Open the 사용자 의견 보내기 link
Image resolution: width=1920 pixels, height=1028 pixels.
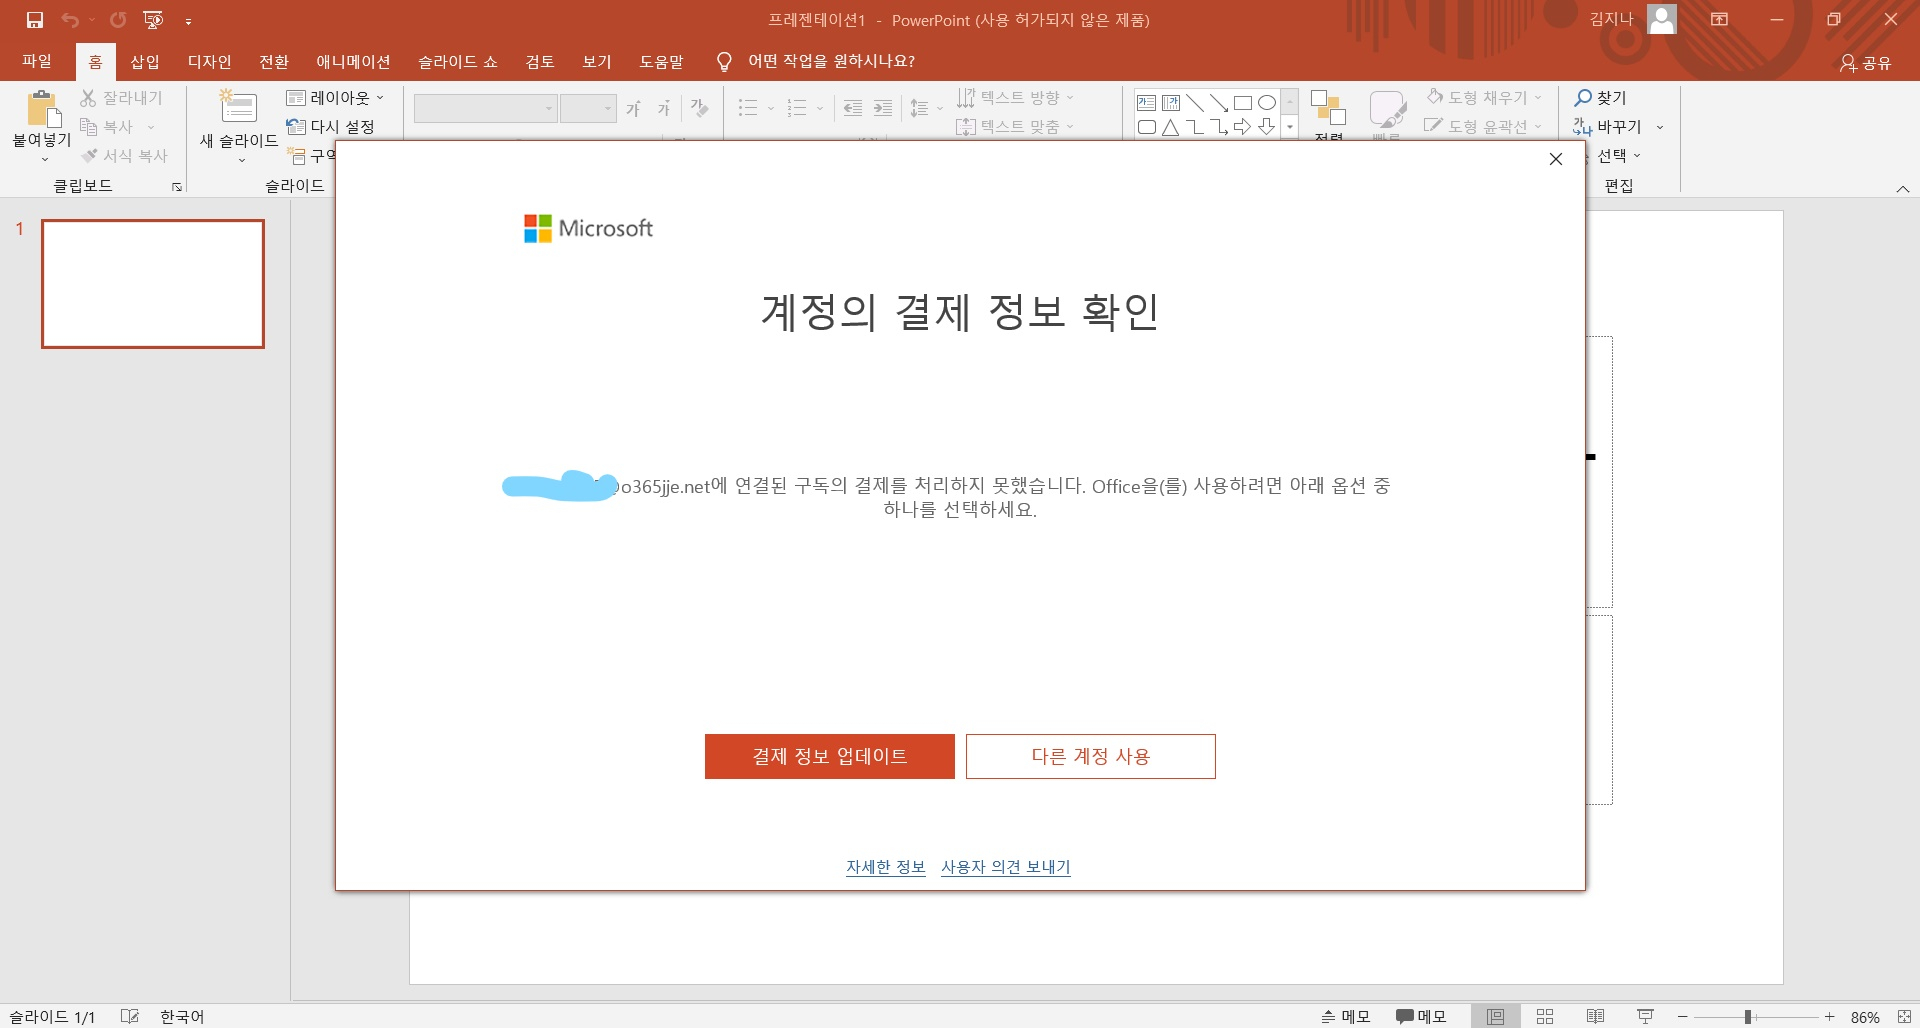click(x=1006, y=867)
